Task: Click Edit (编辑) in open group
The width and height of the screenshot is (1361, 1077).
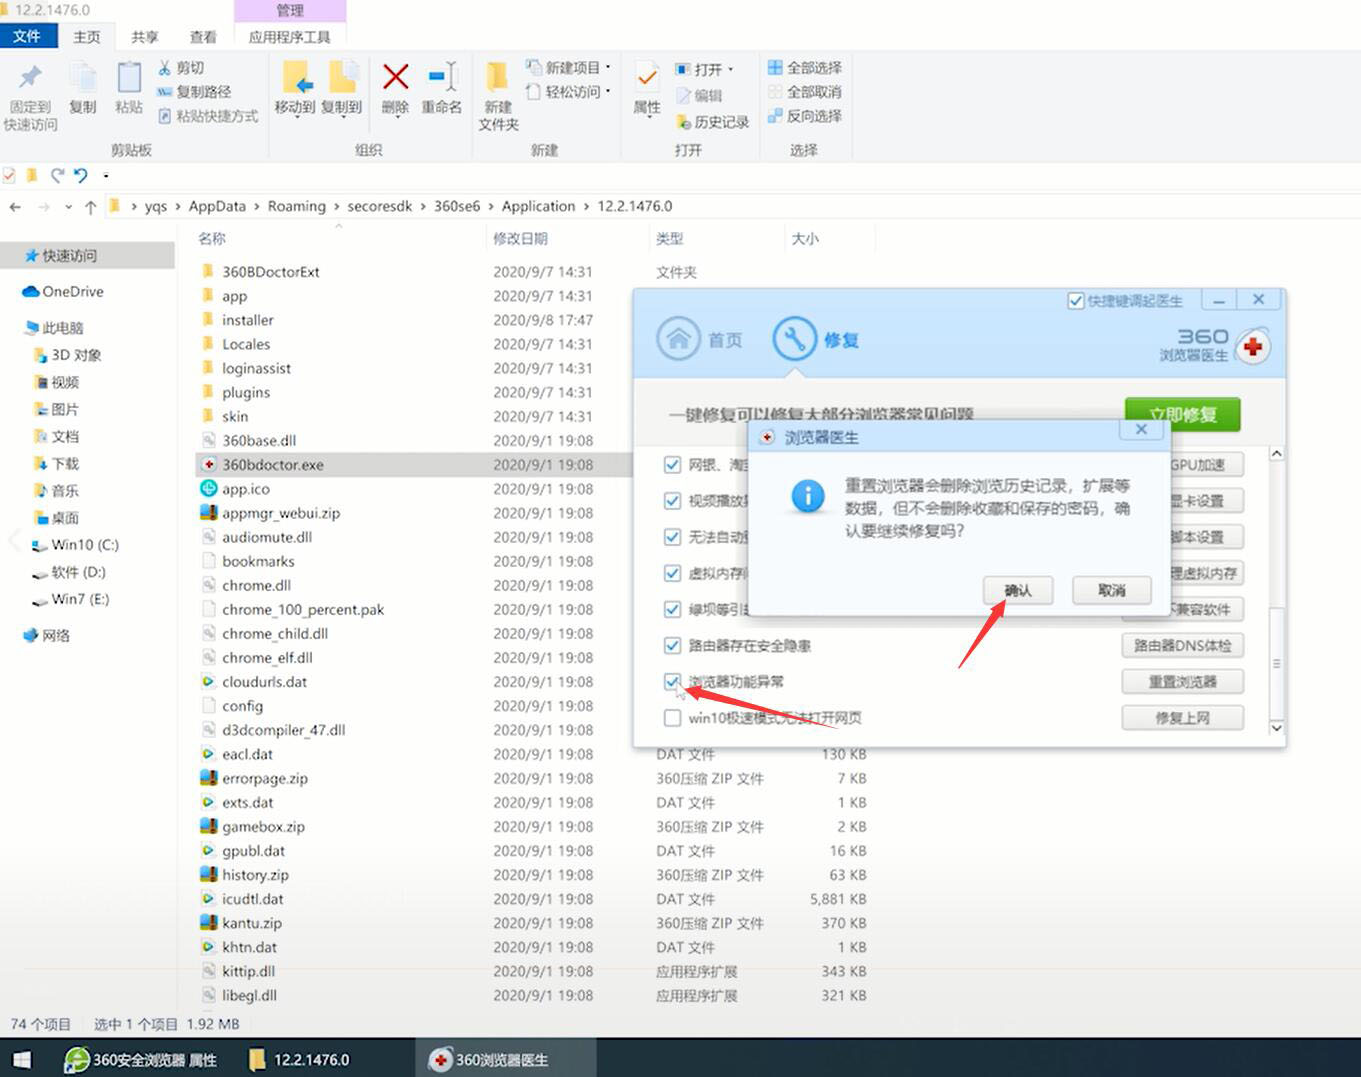Action: pyautogui.click(x=699, y=95)
